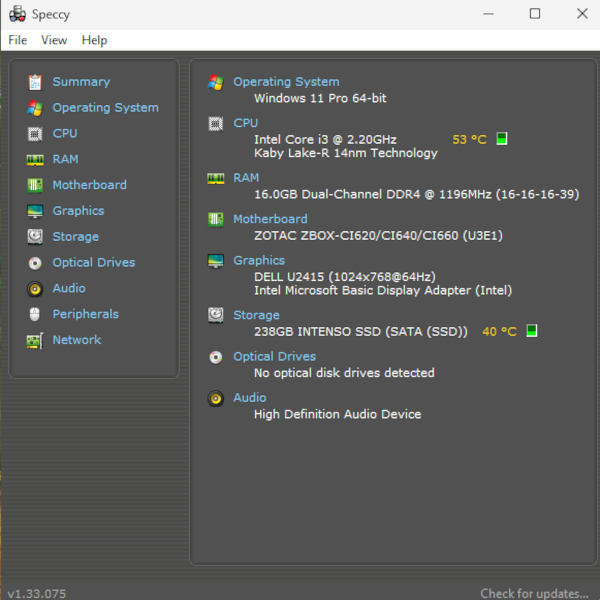The image size is (600, 600).
Task: Click the Windows 11 Pro 64-bit text
Action: click(320, 98)
